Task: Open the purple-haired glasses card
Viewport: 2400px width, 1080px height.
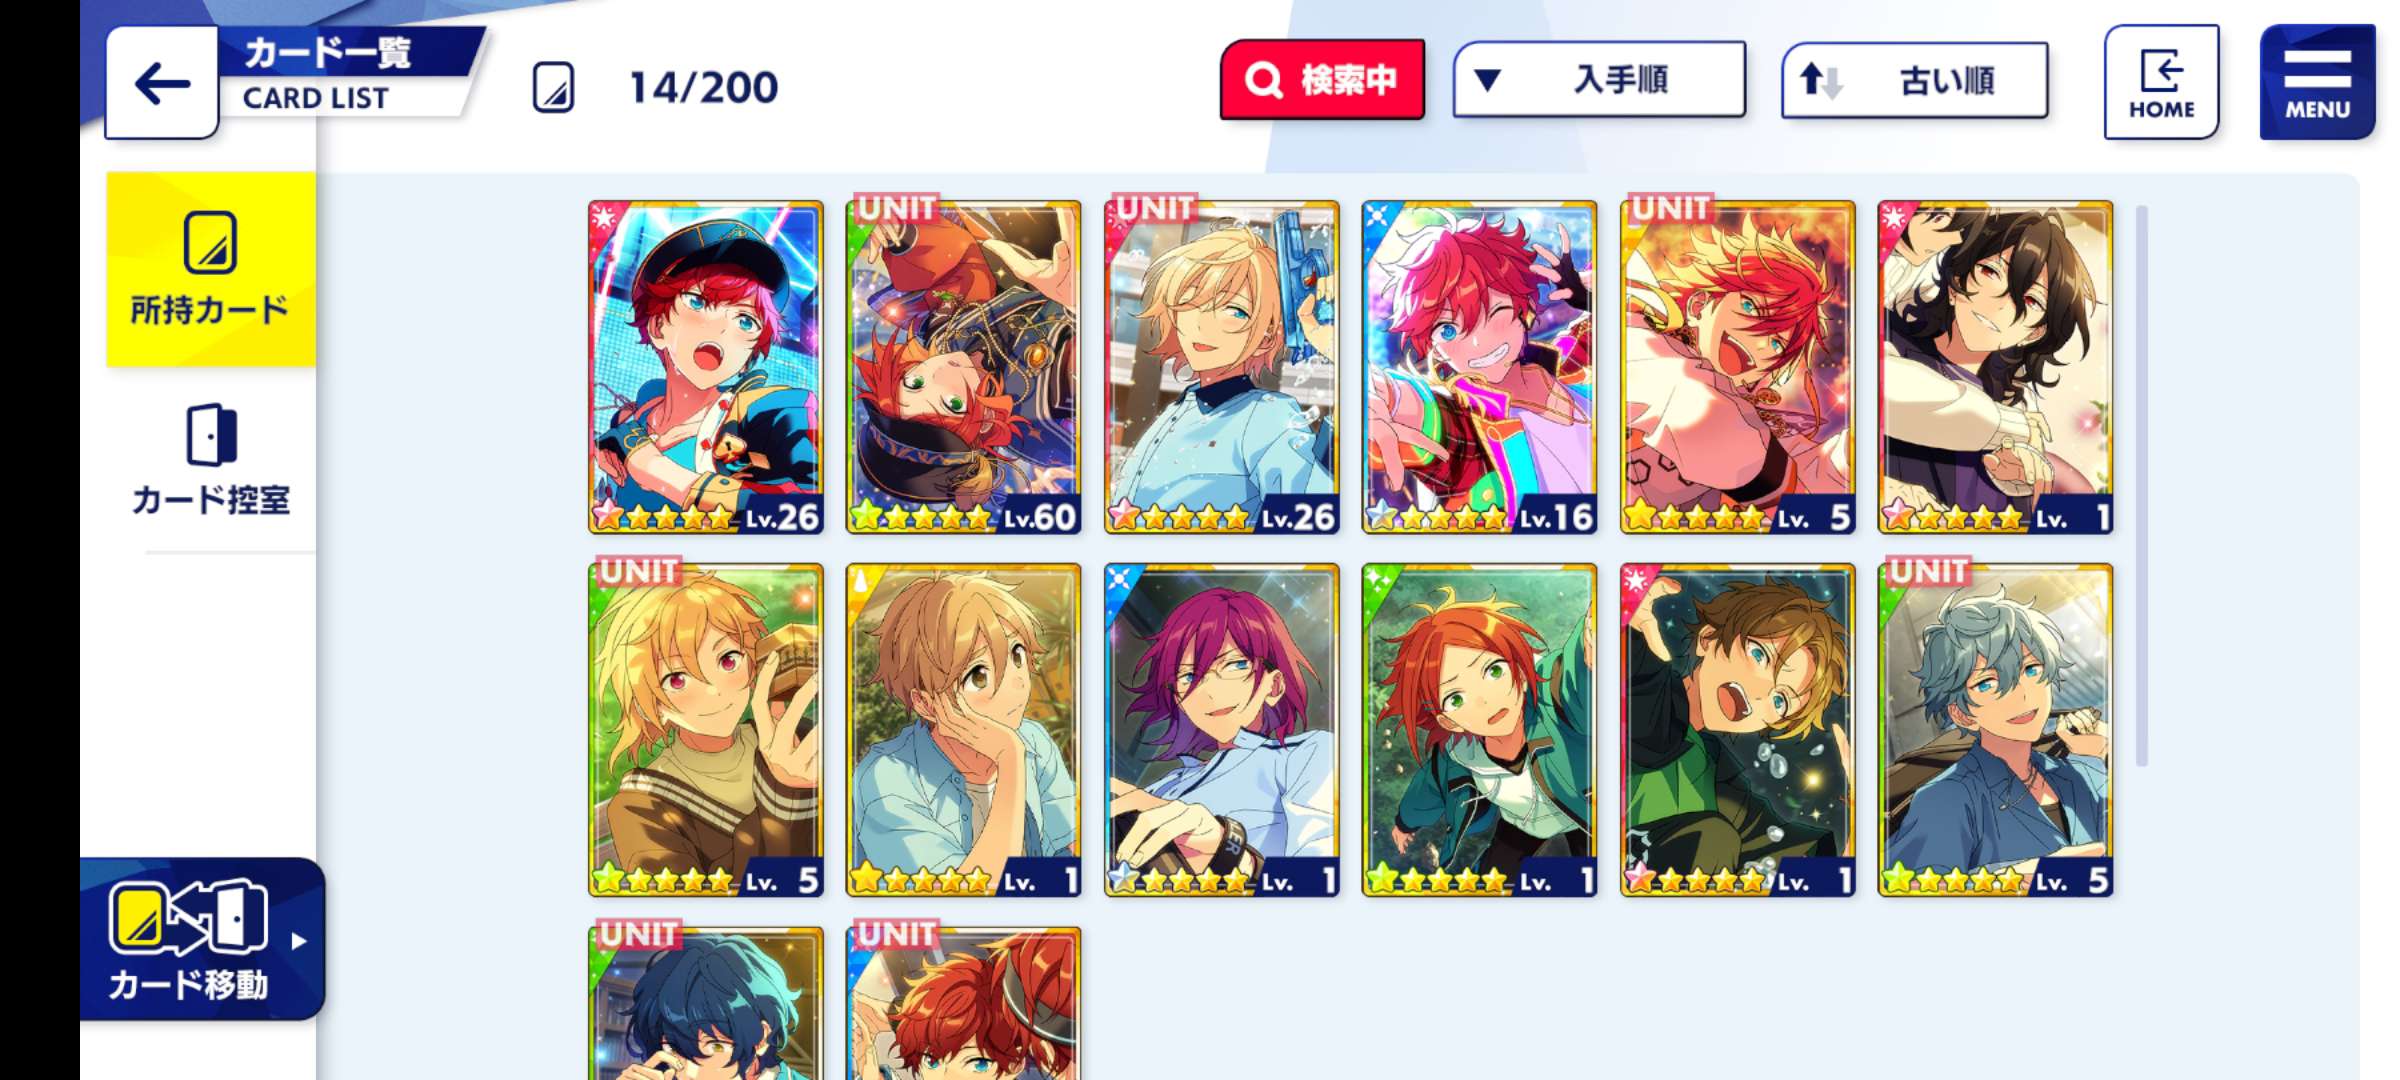Action: pos(1221,730)
